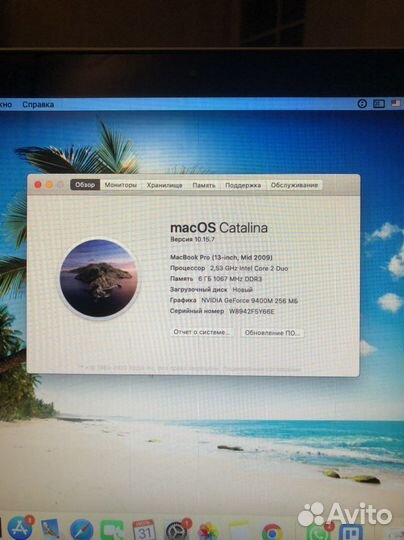Launch the Photos app from dock
This screenshot has width=404, height=540.
[208, 531]
